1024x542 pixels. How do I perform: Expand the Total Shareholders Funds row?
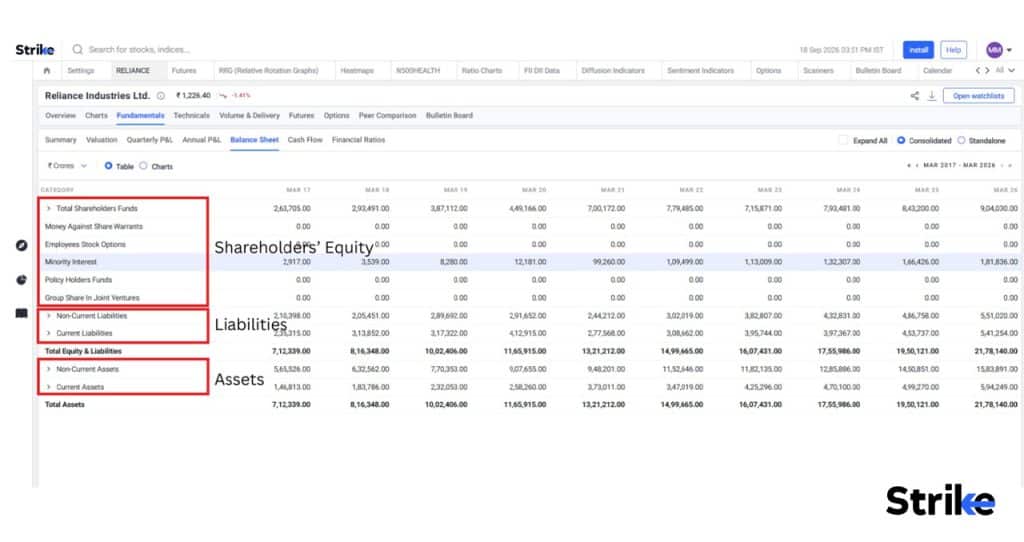(x=48, y=208)
